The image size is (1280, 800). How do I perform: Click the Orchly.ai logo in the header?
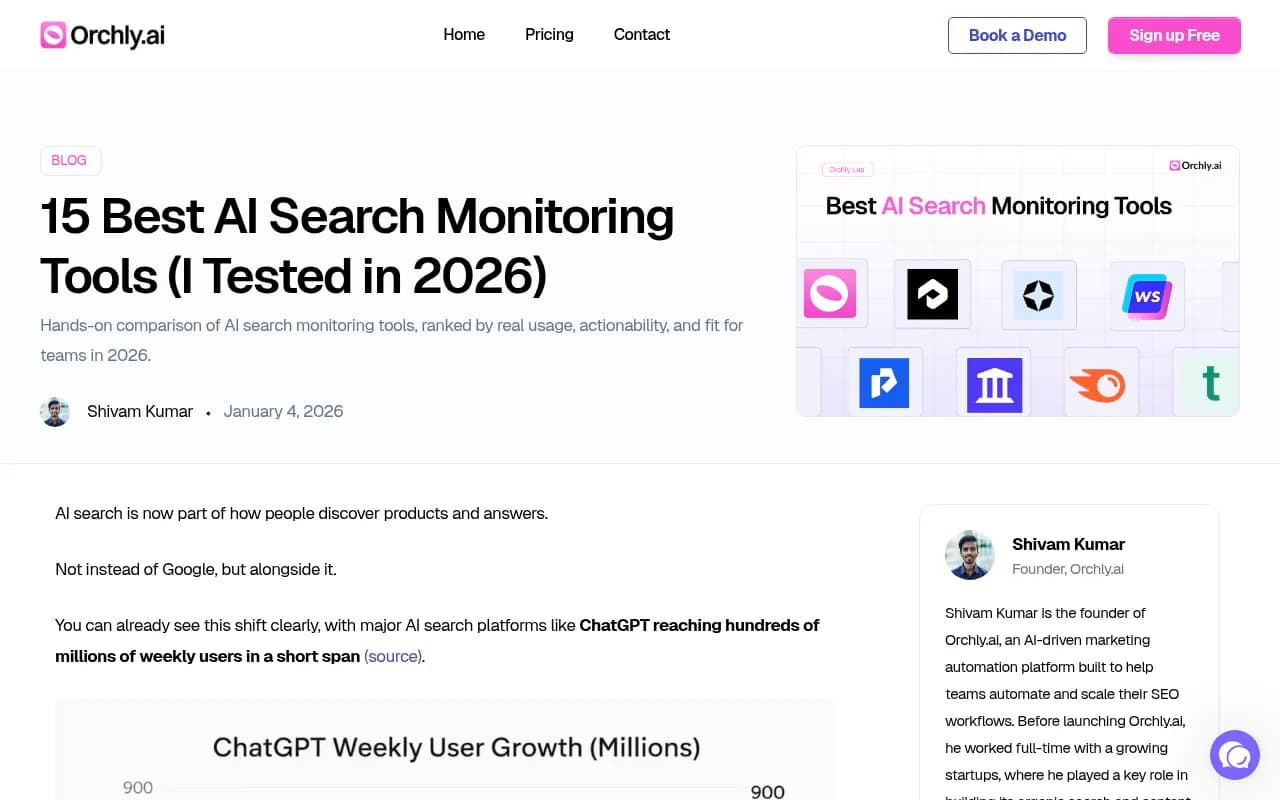[101, 34]
